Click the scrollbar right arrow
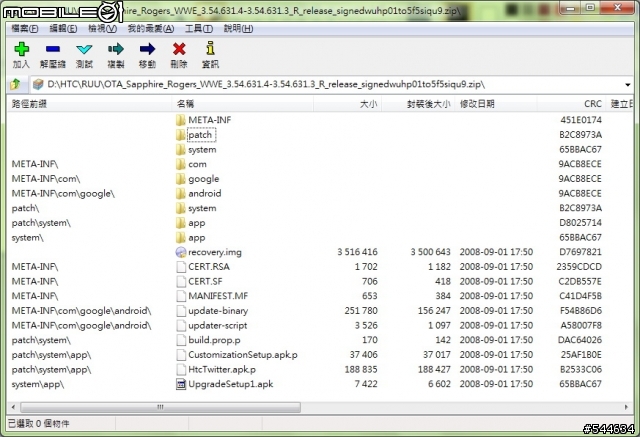This screenshot has width=640, height=437. 627,407
